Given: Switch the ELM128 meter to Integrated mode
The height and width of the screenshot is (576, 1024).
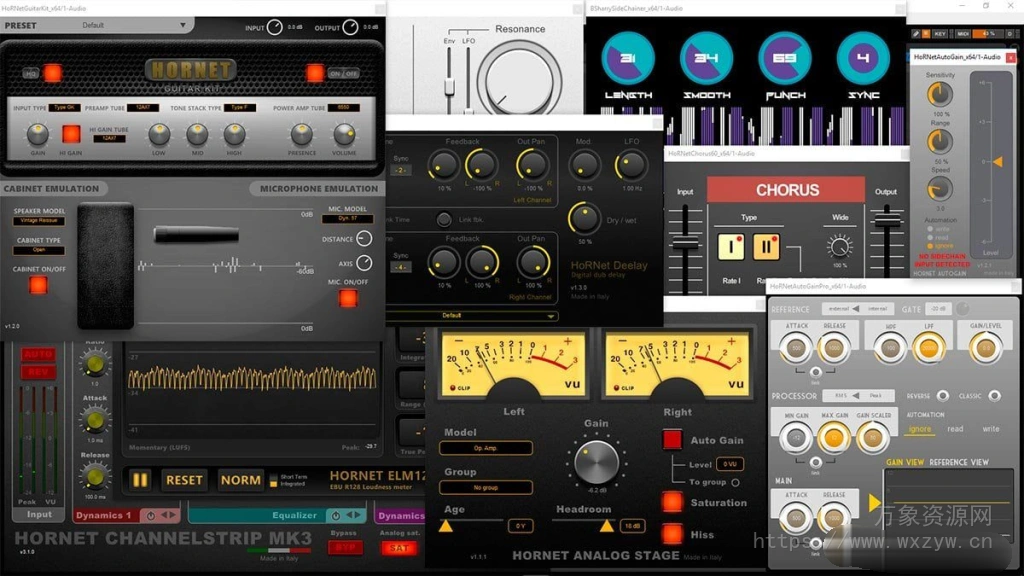Looking at the screenshot, I should tap(274, 484).
